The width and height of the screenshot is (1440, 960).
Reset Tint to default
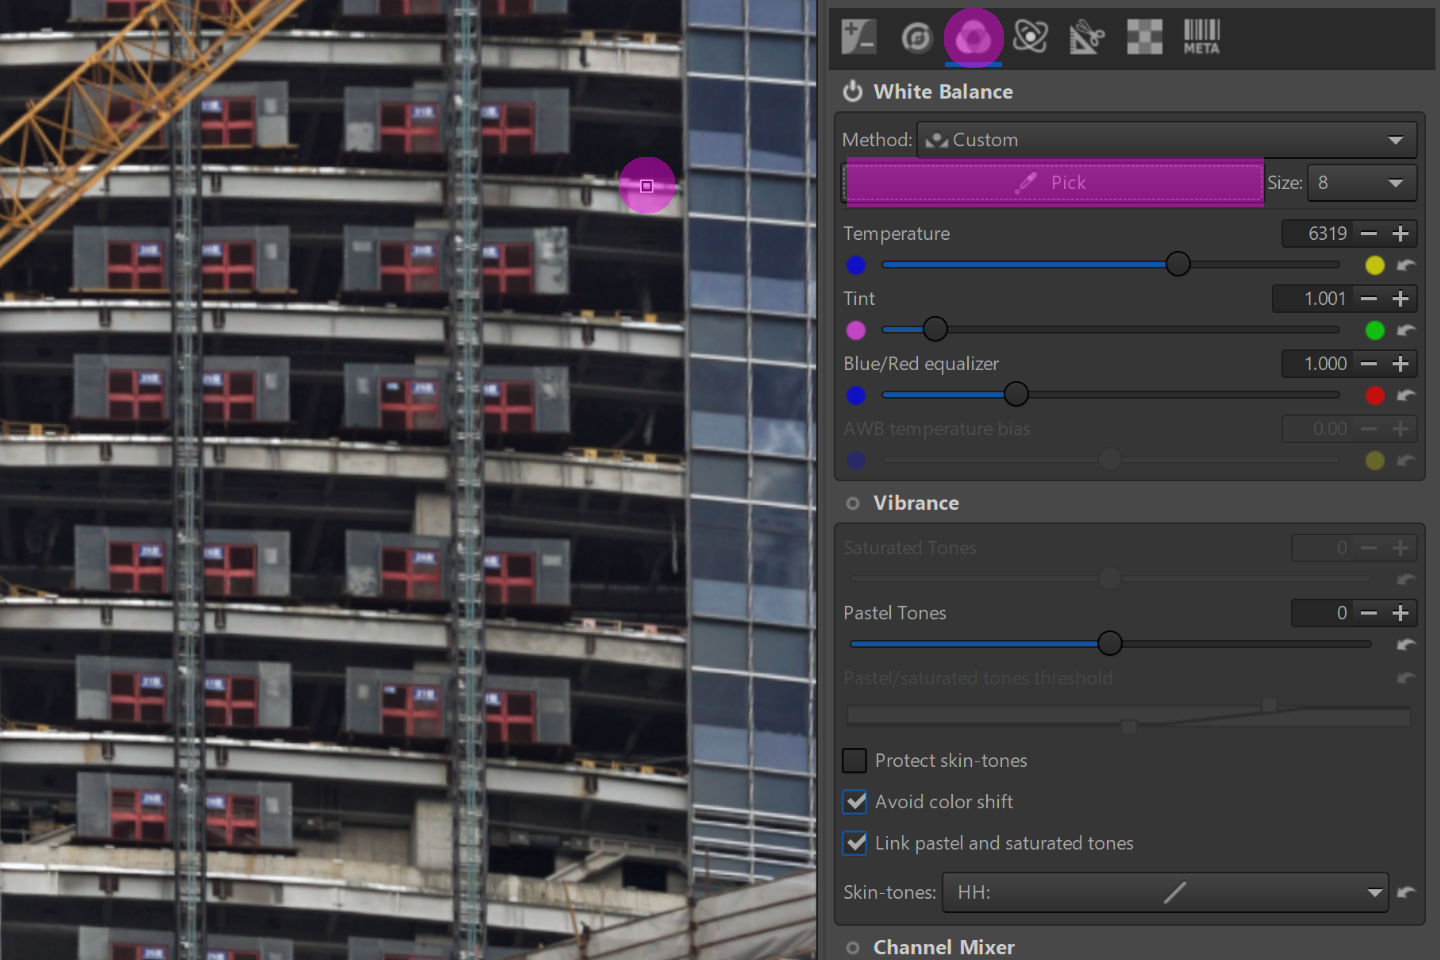click(x=1406, y=330)
